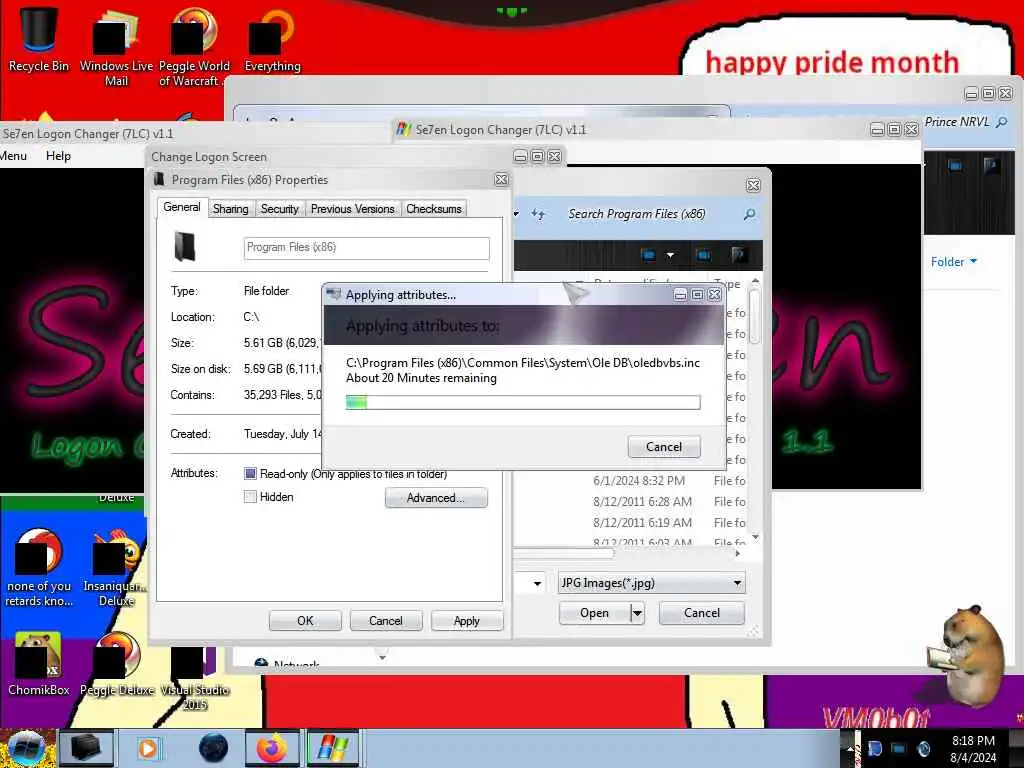The width and height of the screenshot is (1024, 768).
Task: Click the Applying attributes progress bar
Action: (523, 402)
